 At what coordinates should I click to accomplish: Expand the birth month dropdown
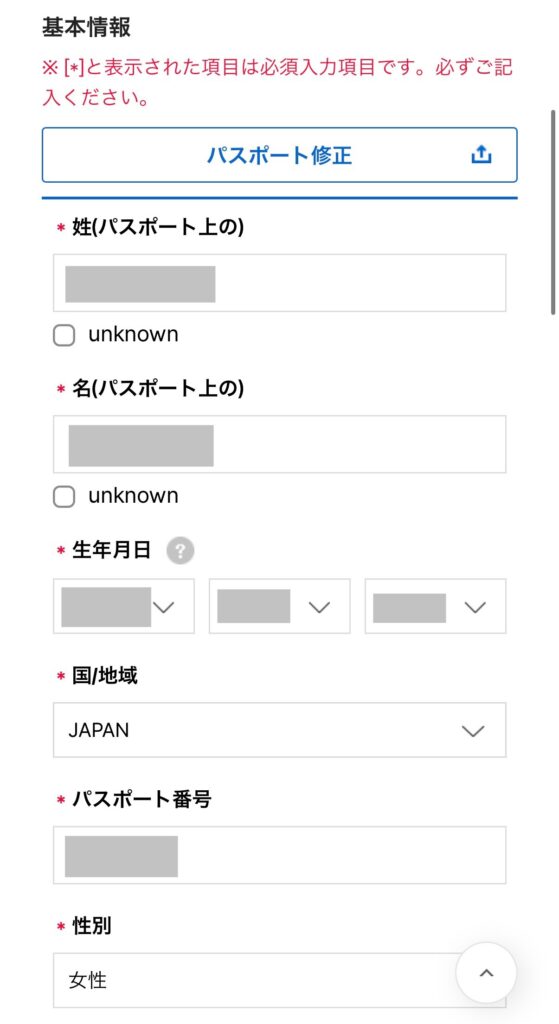pos(280,606)
